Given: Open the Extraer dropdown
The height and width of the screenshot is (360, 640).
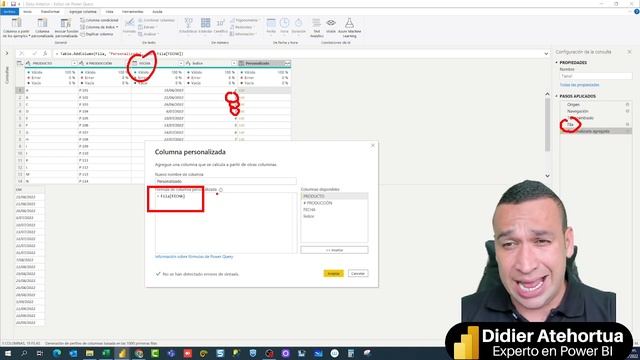Looking at the screenshot, I should [x=147, y=27].
